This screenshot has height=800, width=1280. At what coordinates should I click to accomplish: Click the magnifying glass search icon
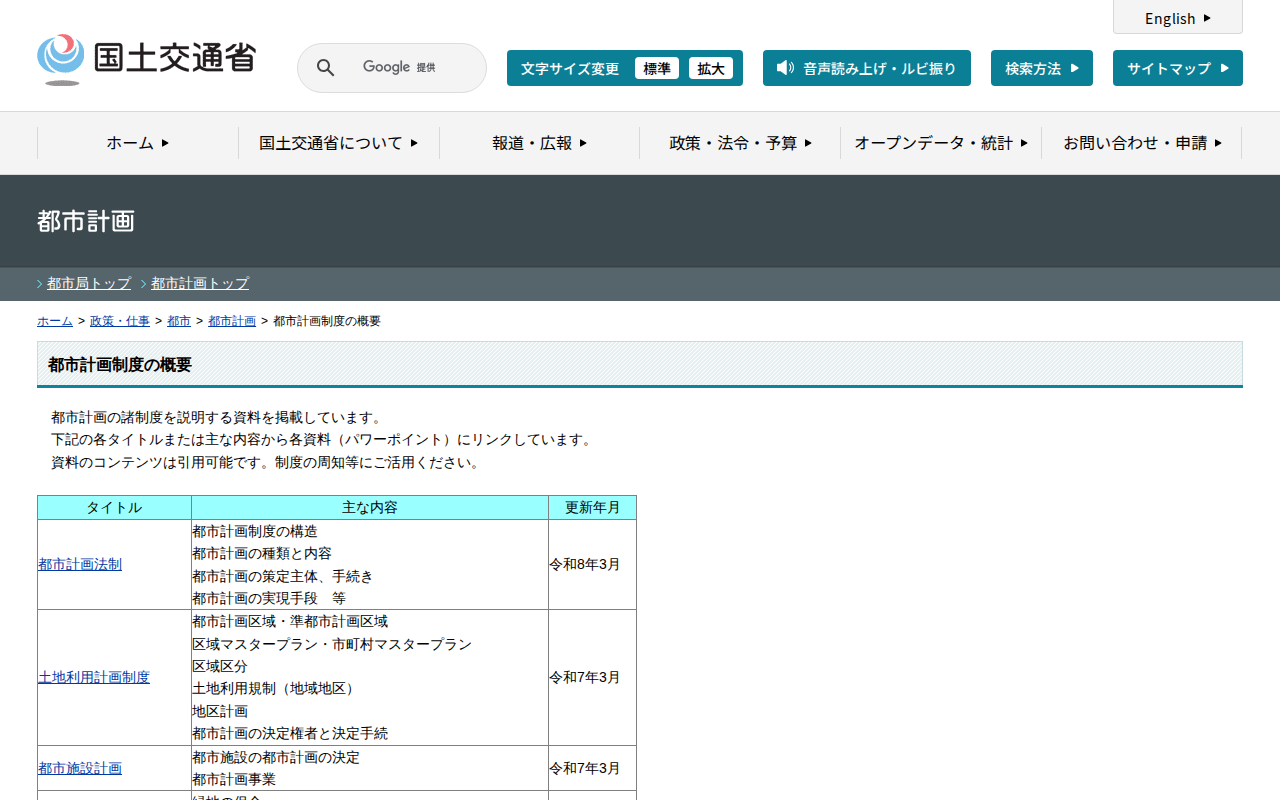pos(325,68)
